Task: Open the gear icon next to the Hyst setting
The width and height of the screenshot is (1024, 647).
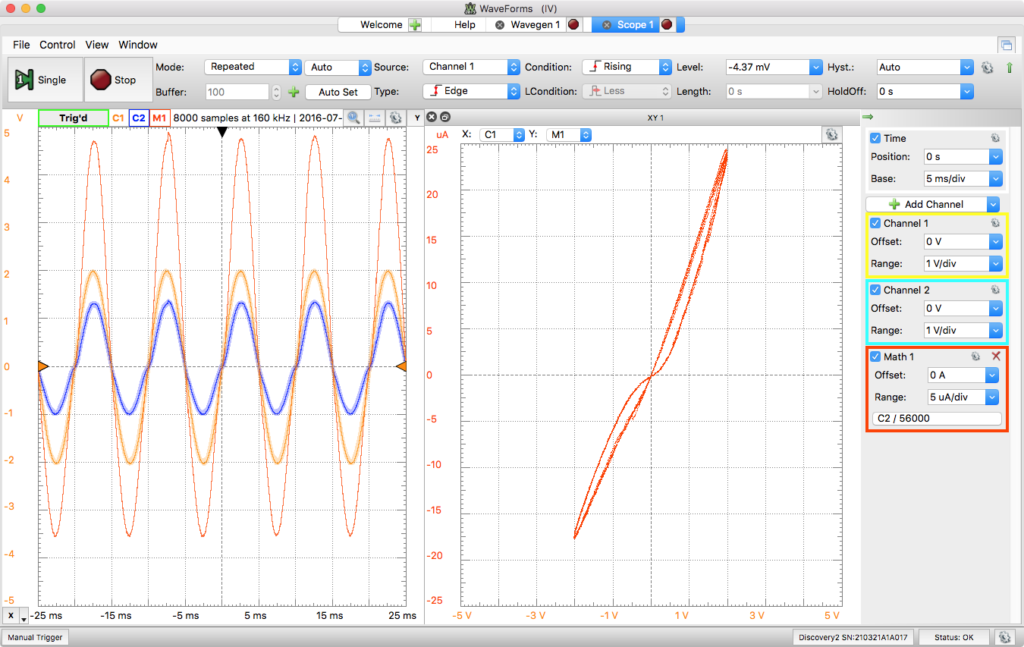Action: point(987,67)
